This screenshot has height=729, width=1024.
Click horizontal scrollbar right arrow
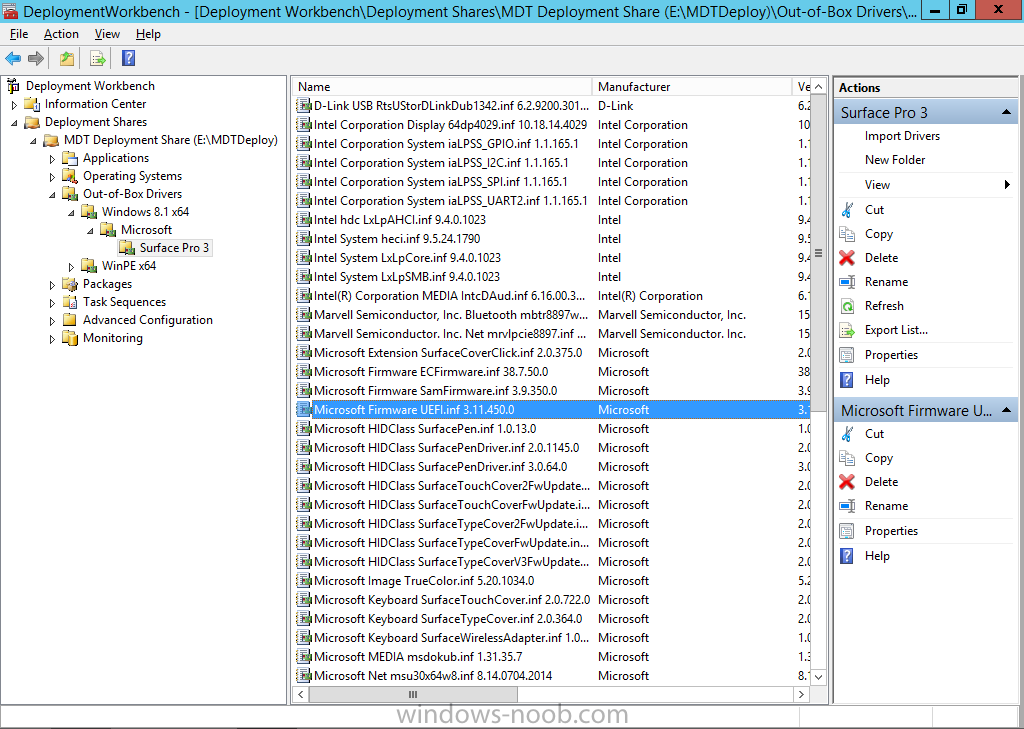point(801,694)
